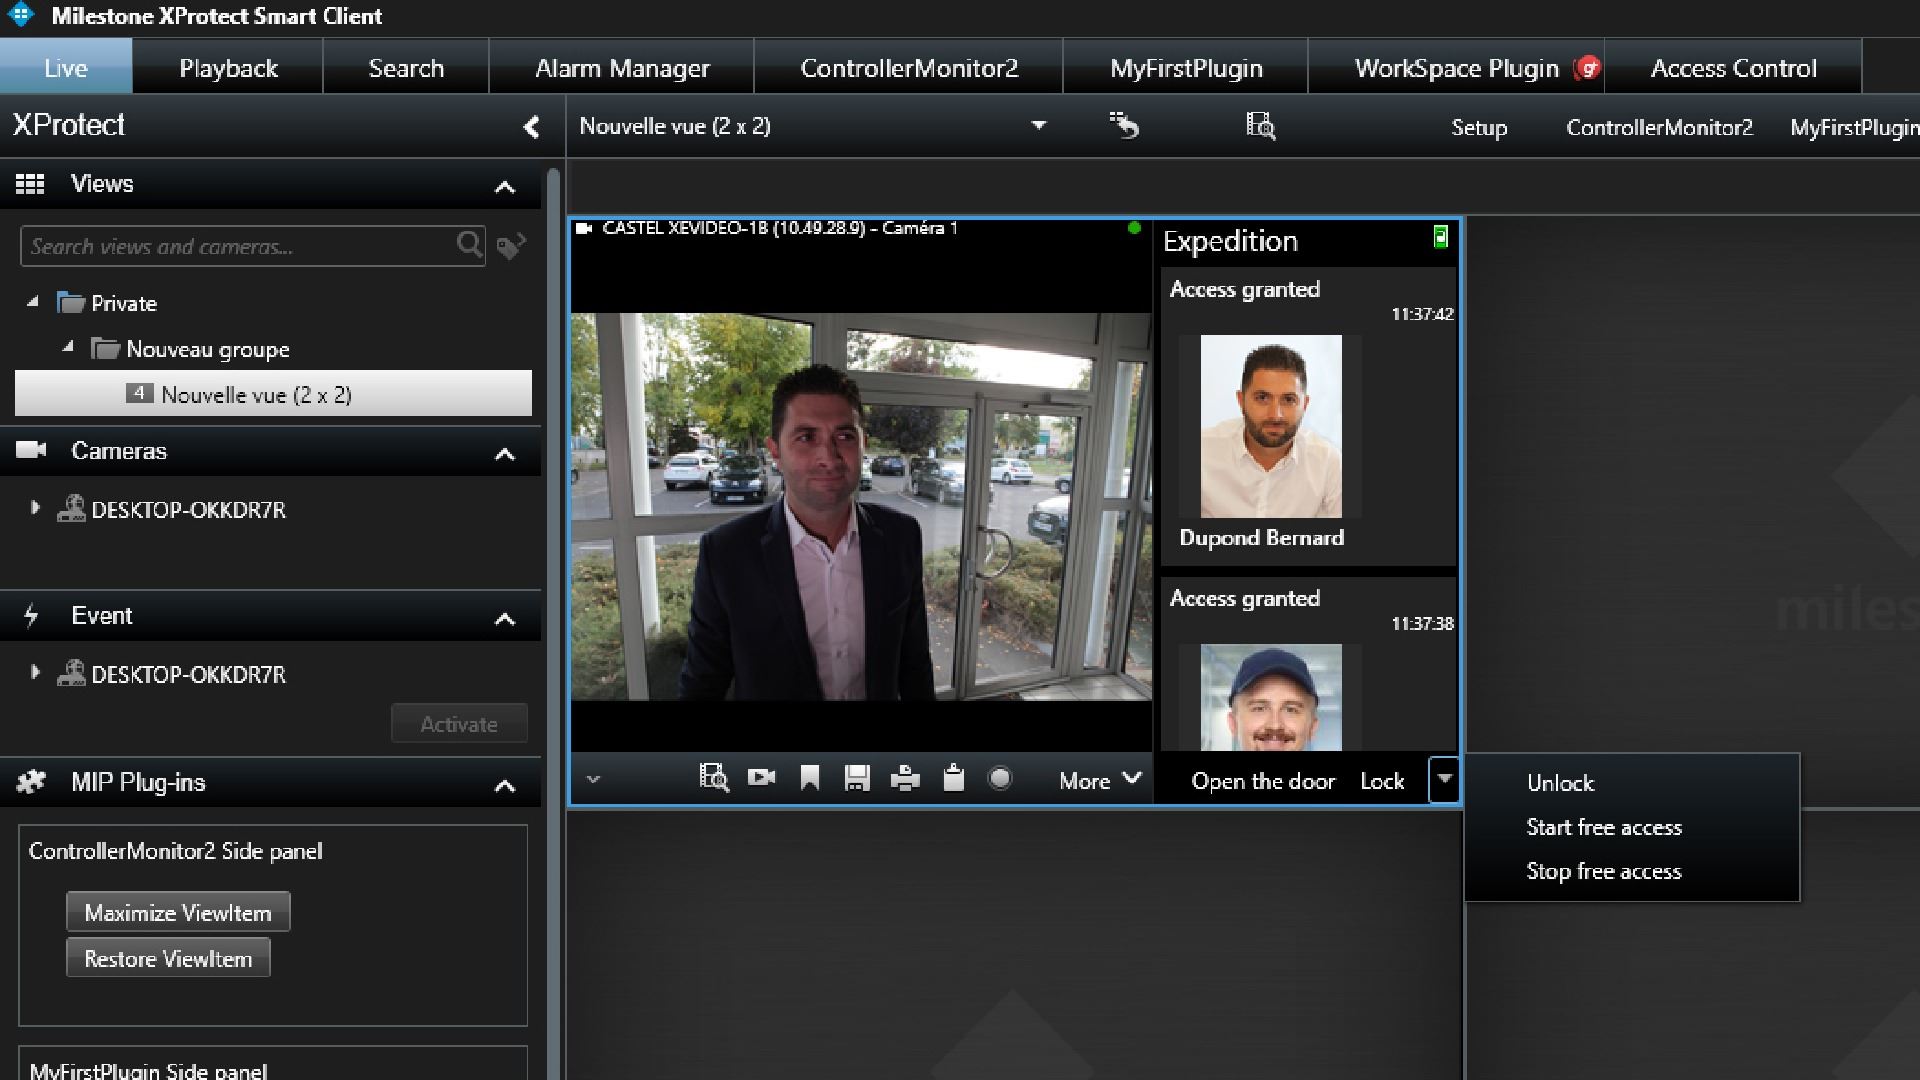Collapse the Cameras section

coord(505,453)
